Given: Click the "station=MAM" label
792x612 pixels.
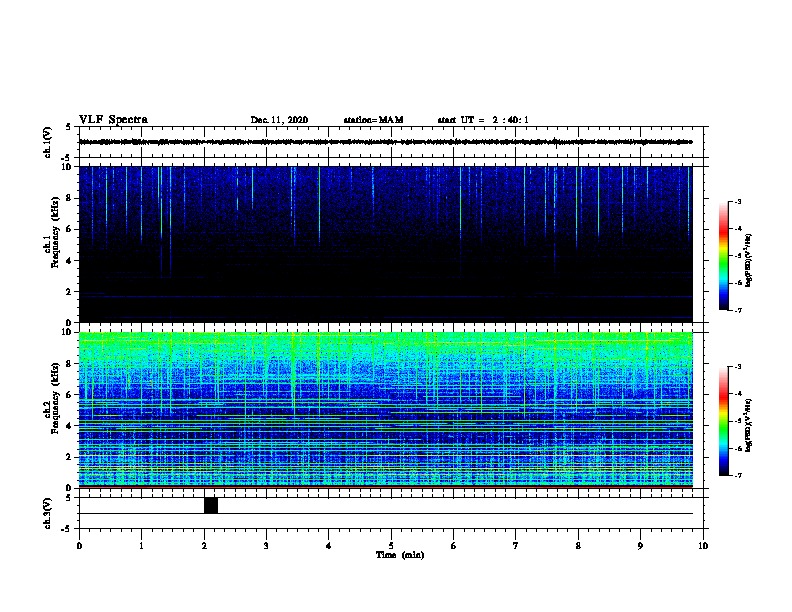Looking at the screenshot, I should [373, 120].
